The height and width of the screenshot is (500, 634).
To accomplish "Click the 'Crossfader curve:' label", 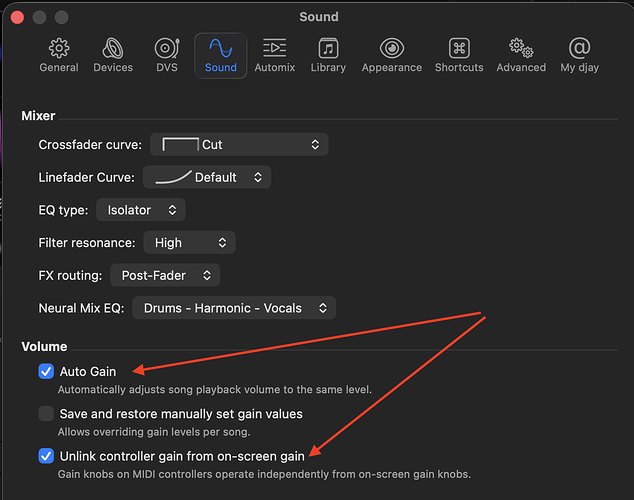I will coord(90,145).
